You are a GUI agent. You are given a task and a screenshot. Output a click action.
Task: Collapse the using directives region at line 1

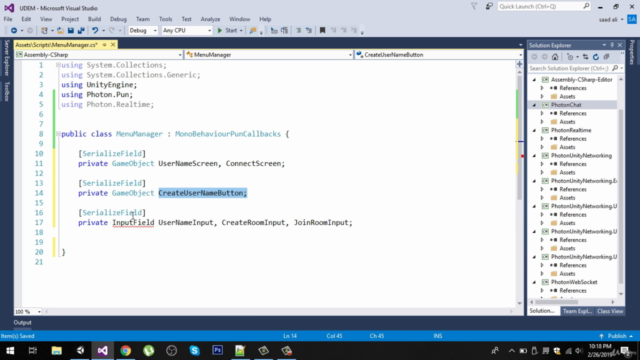pyautogui.click(x=58, y=65)
